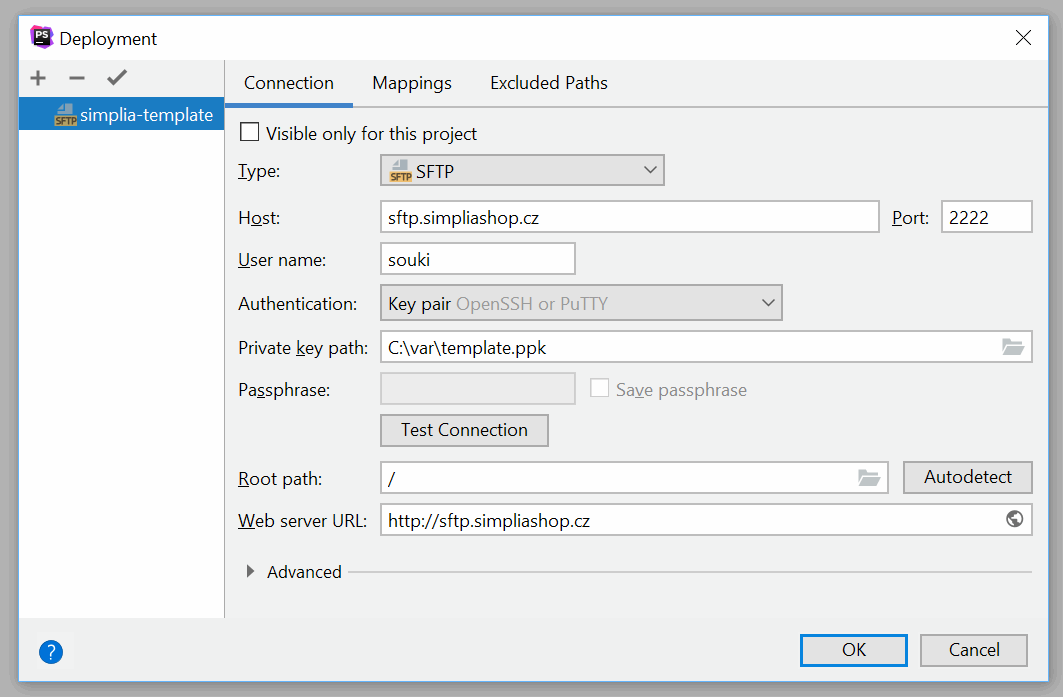Mark server as default with checkmark icon
Screen dimensions: 1063x697
click(117, 78)
